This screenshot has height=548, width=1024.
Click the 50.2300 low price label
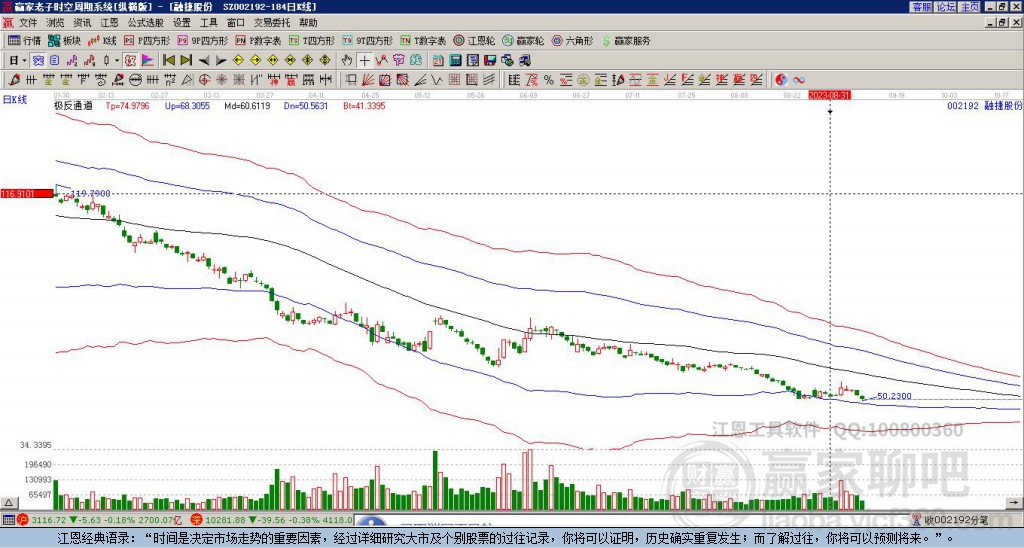(894, 396)
